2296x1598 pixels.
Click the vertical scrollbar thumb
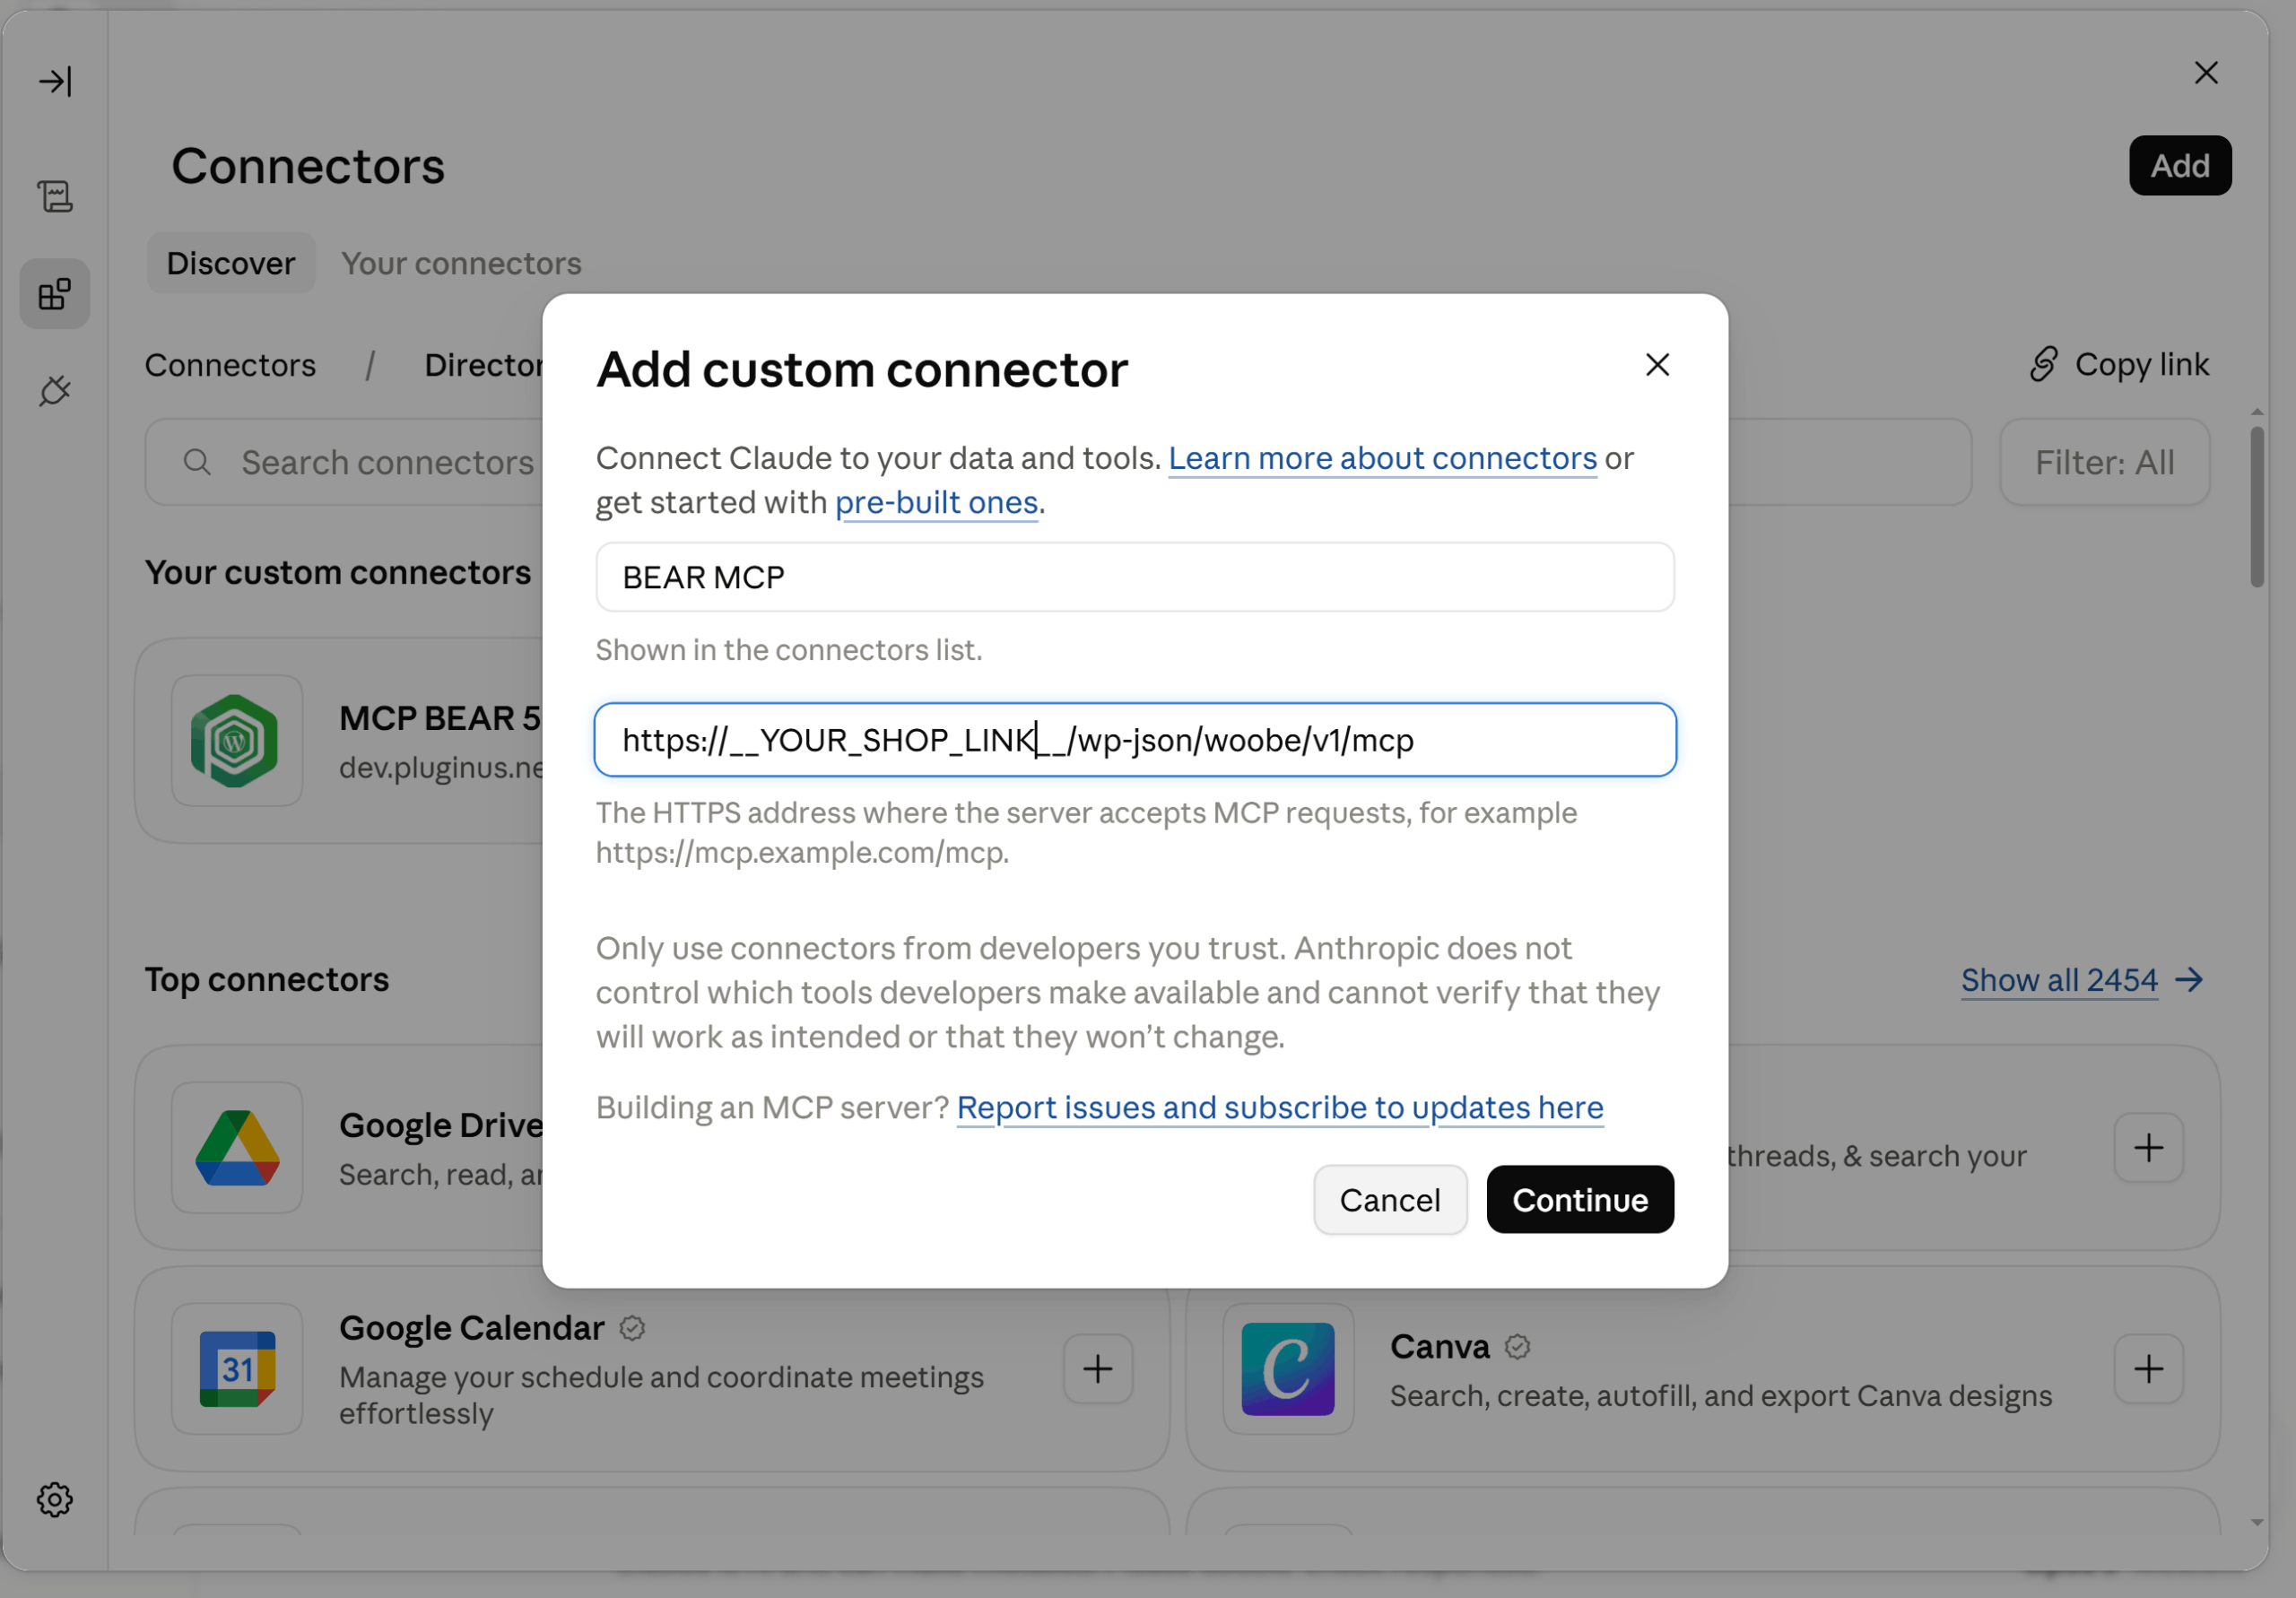(2257, 507)
